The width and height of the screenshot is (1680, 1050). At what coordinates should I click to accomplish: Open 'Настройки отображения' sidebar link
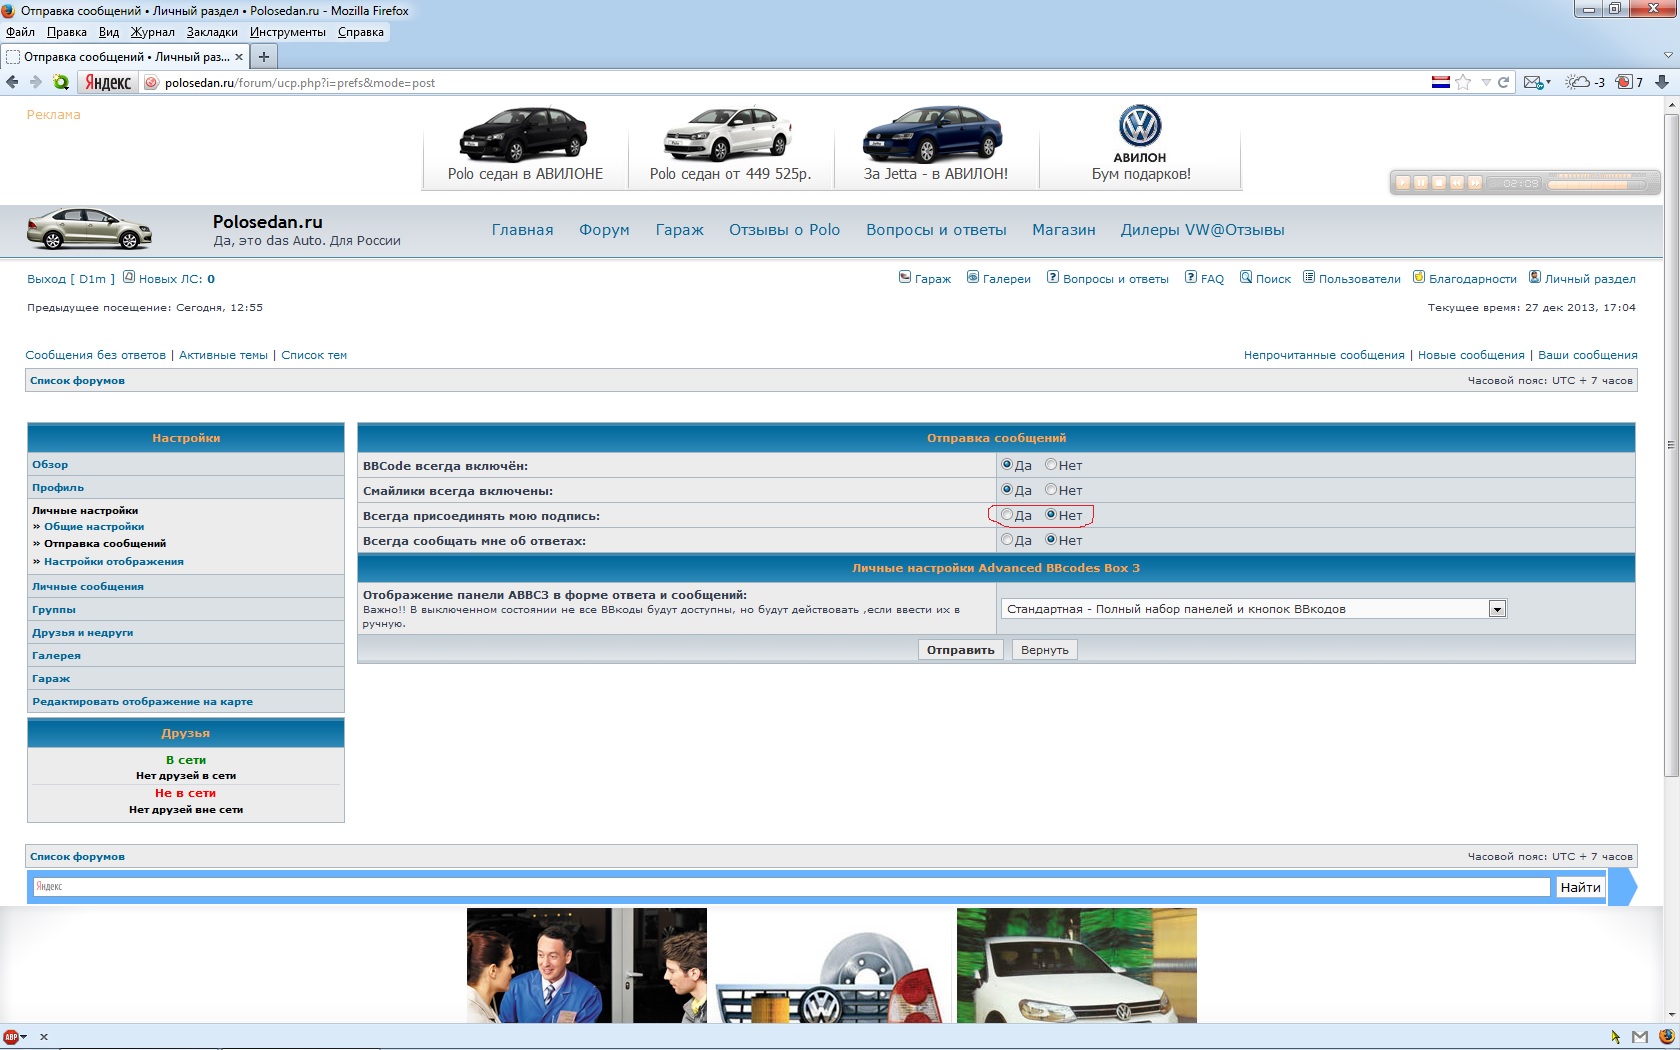point(113,562)
